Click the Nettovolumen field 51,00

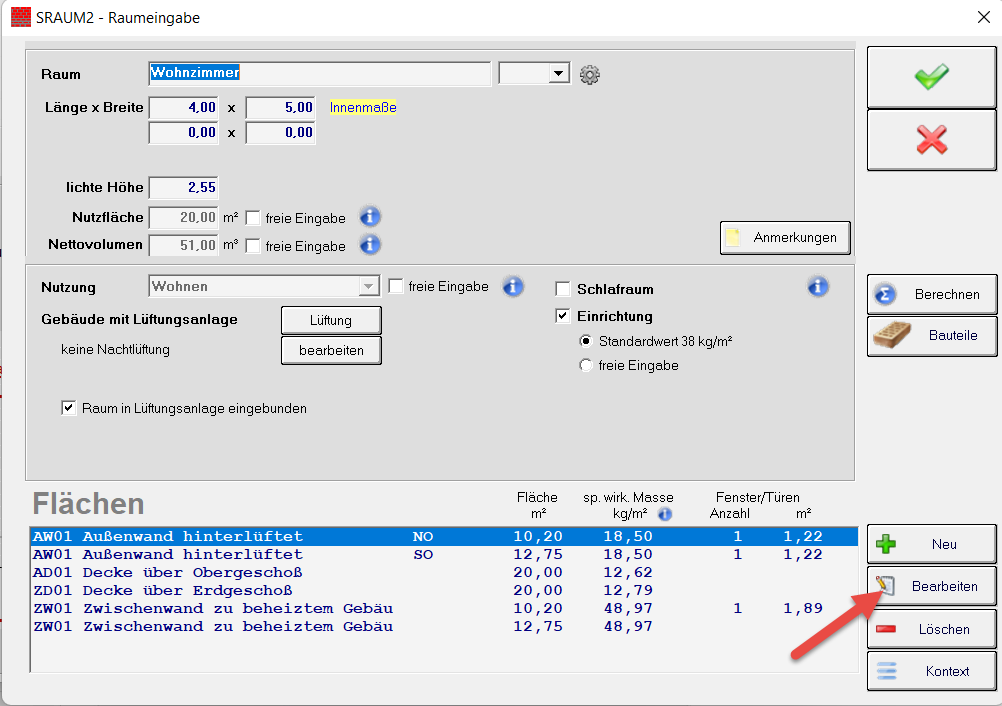pos(184,245)
